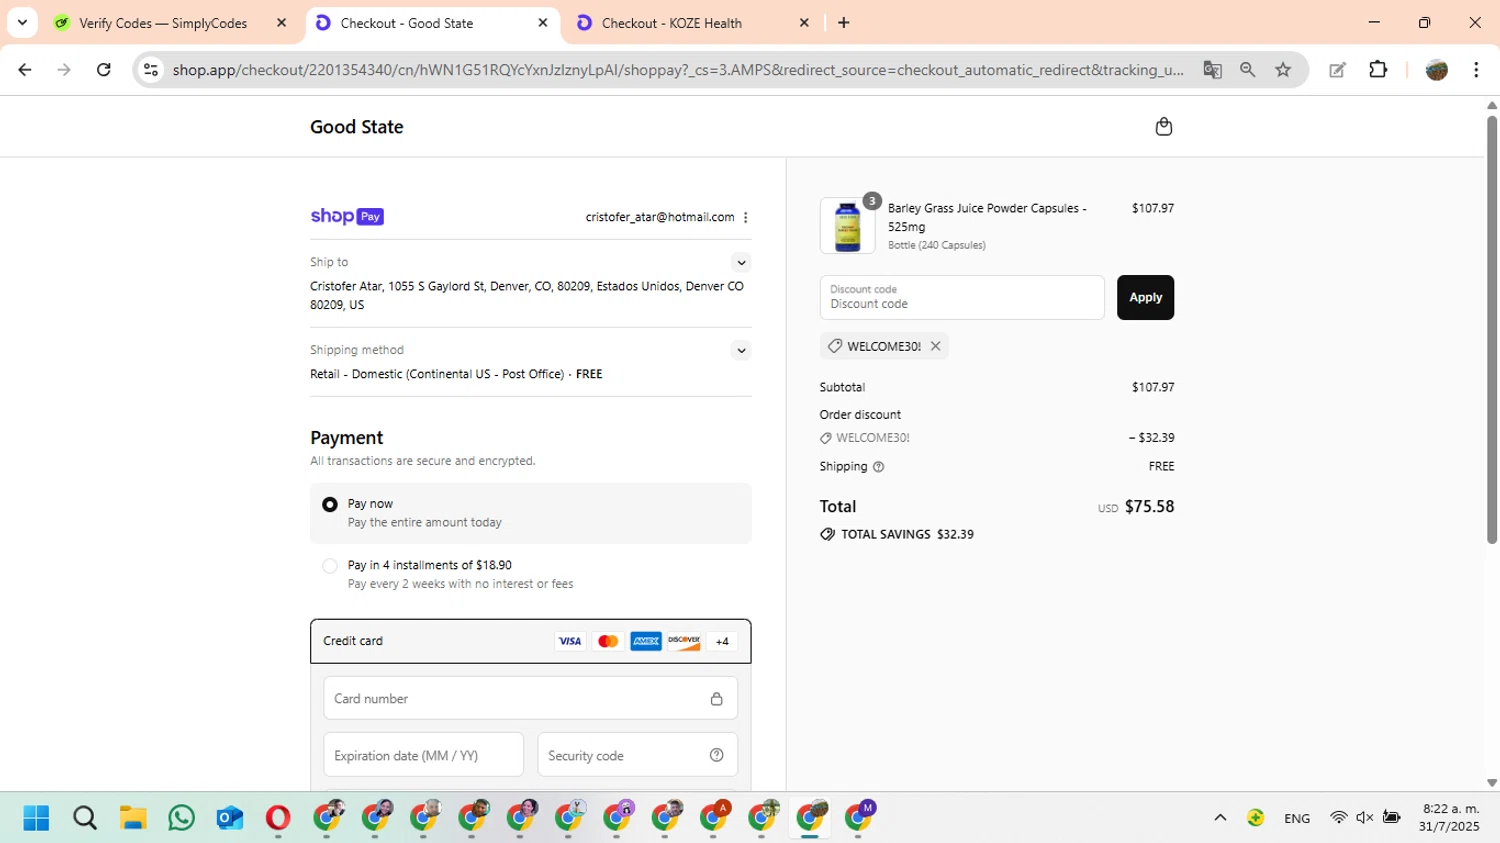Click the TOTAL SAVINGS $32.39 text
The width and height of the screenshot is (1500, 843).
pyautogui.click(x=907, y=534)
